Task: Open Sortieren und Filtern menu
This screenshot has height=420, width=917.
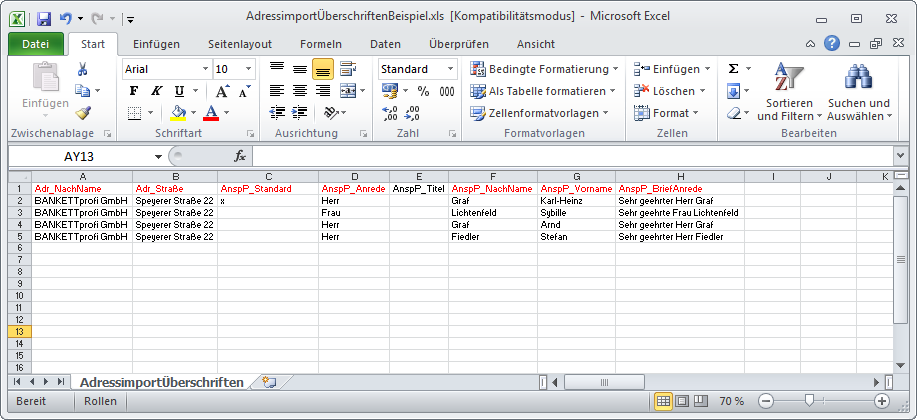Action: pos(790,91)
